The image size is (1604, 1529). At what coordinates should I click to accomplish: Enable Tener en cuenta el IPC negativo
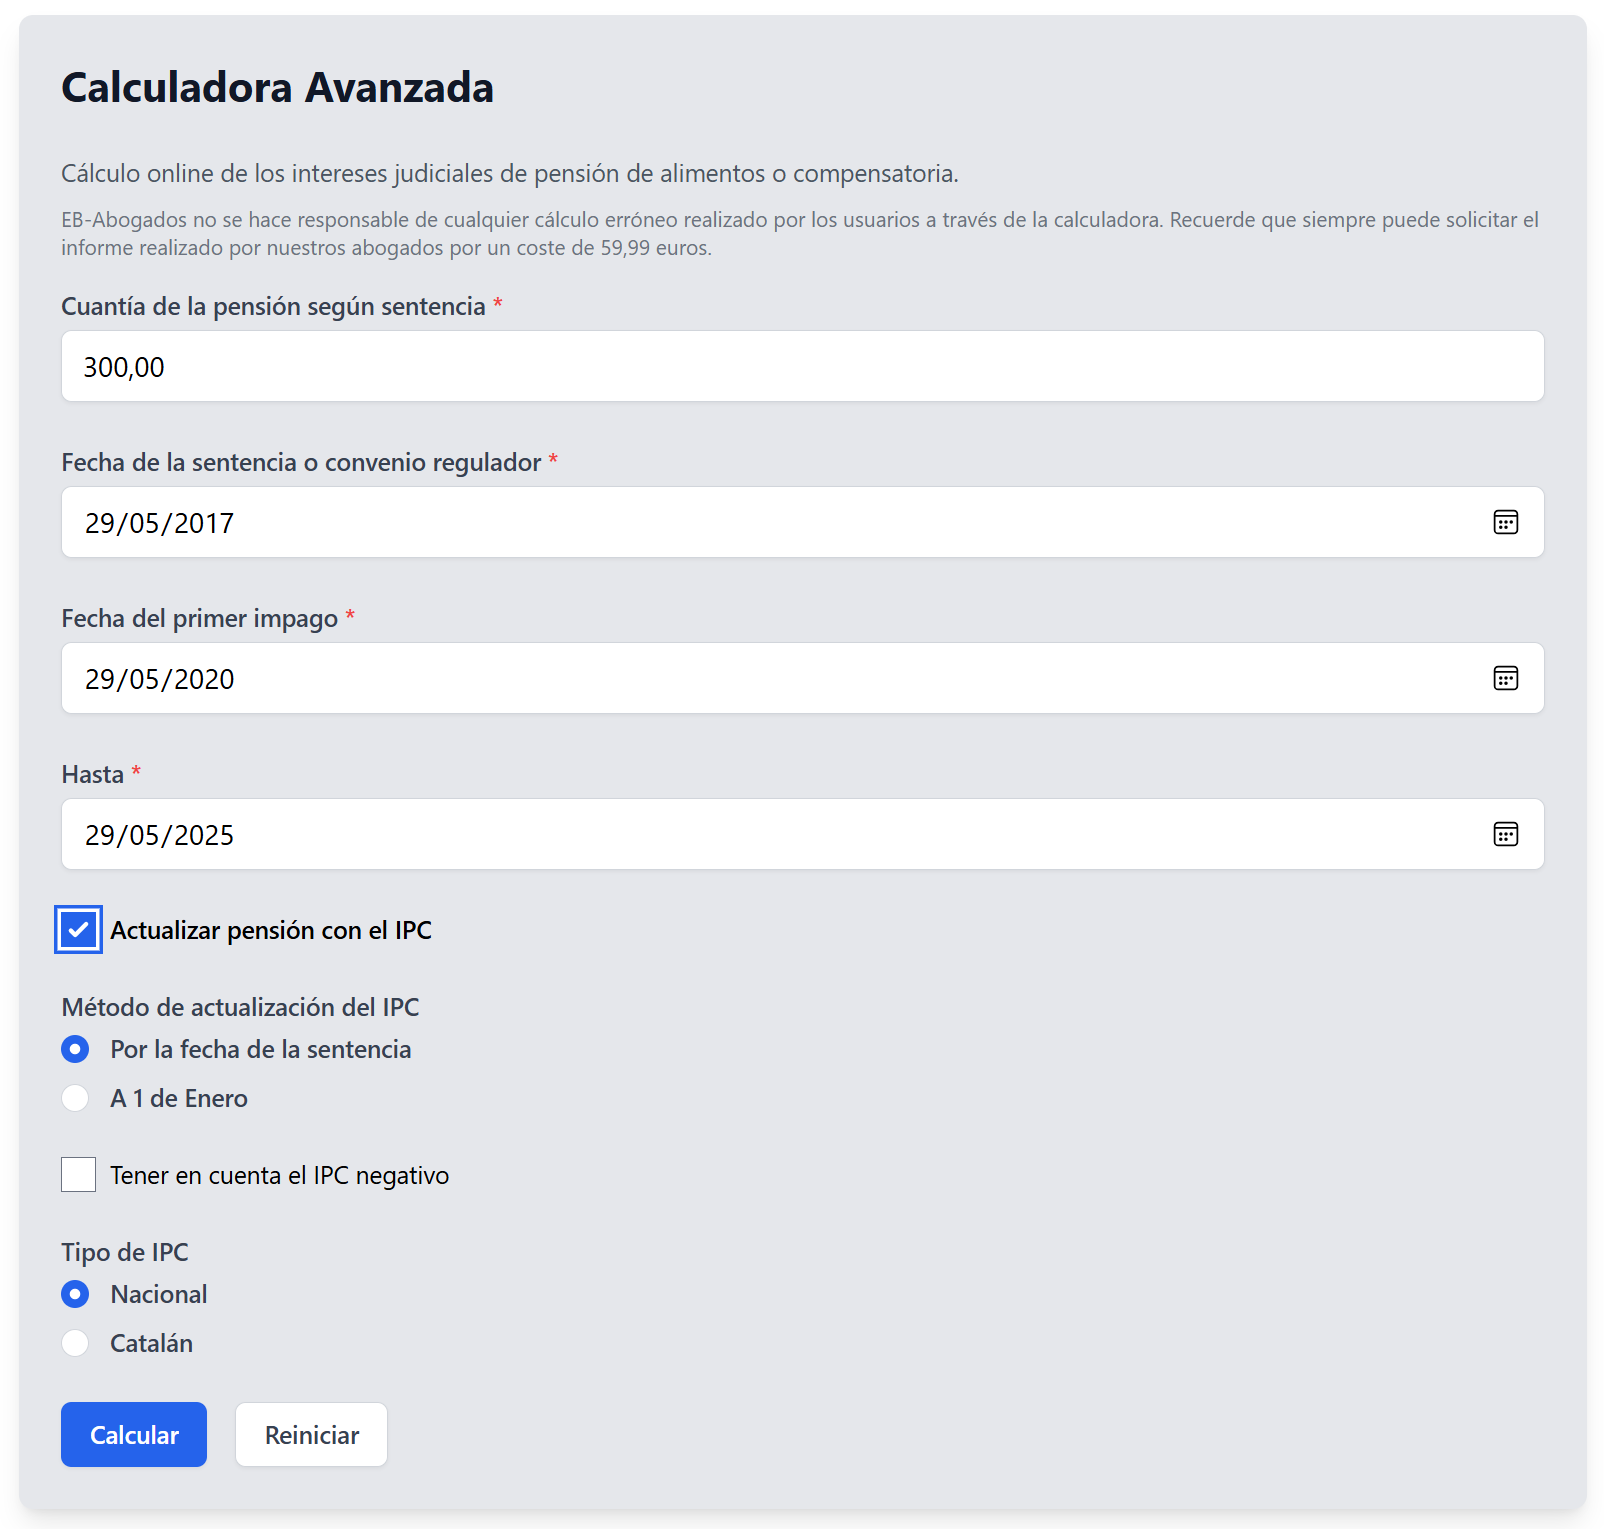pyautogui.click(x=78, y=1175)
